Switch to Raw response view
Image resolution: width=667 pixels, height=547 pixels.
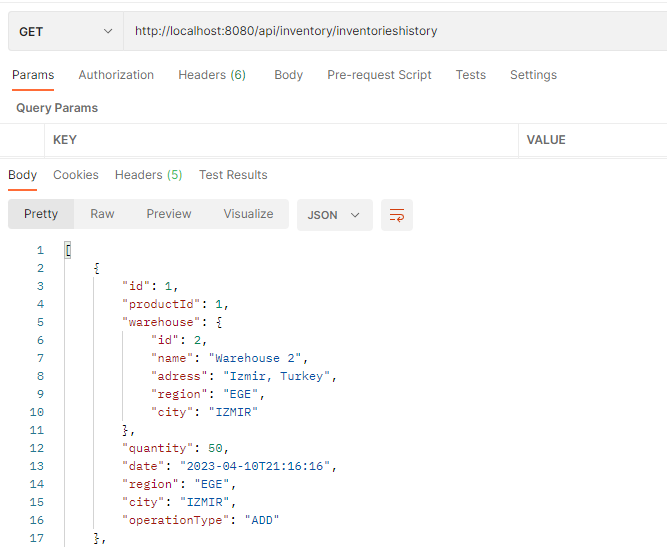point(102,214)
